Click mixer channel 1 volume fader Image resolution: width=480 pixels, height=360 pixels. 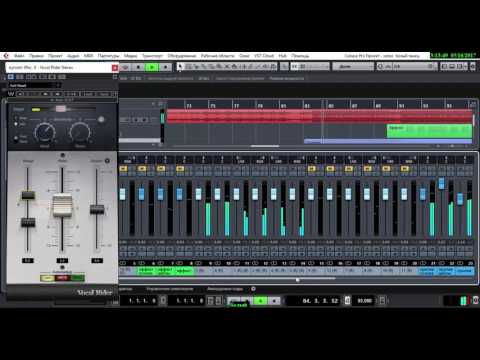coord(122,194)
